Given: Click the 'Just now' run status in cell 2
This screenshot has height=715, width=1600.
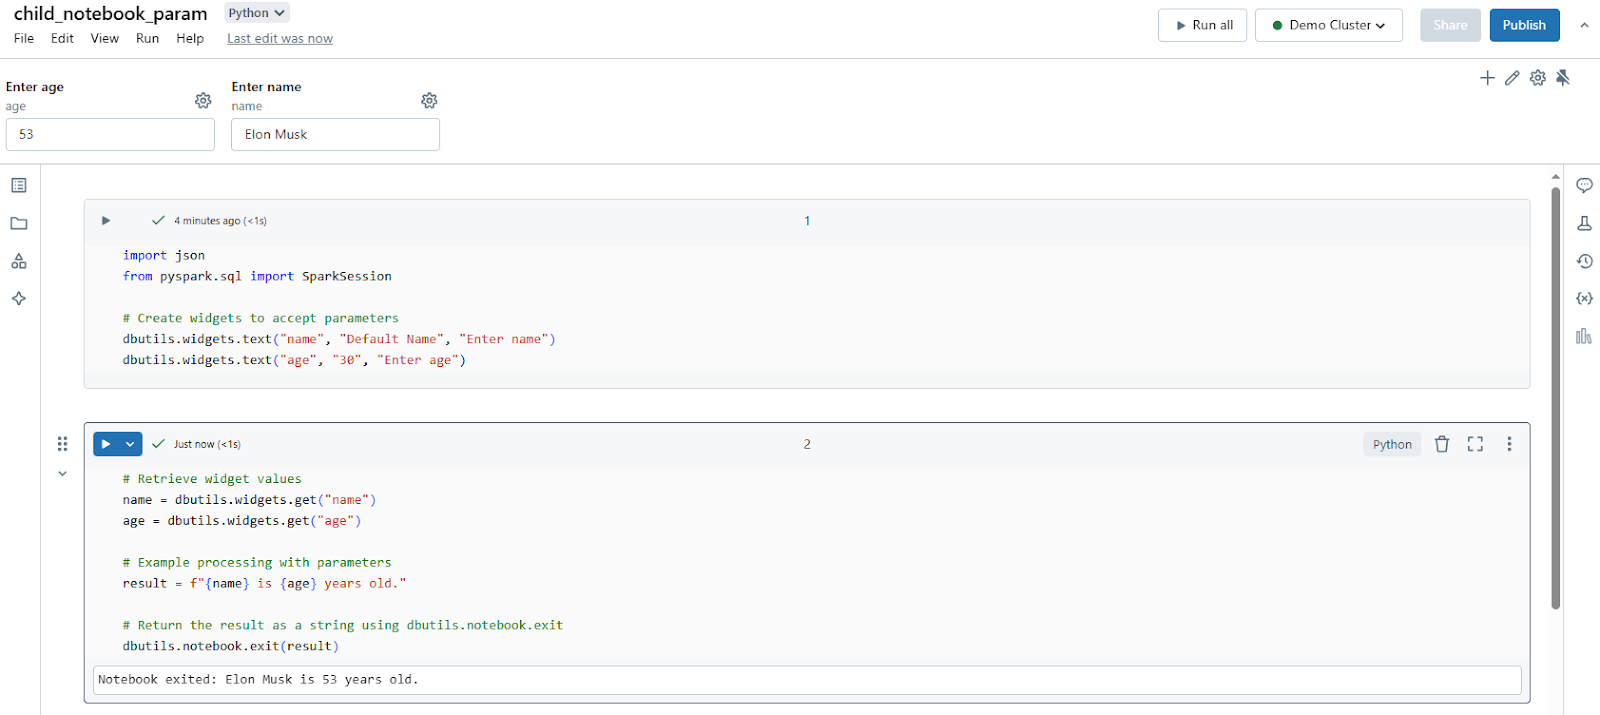Looking at the screenshot, I should click(207, 444).
